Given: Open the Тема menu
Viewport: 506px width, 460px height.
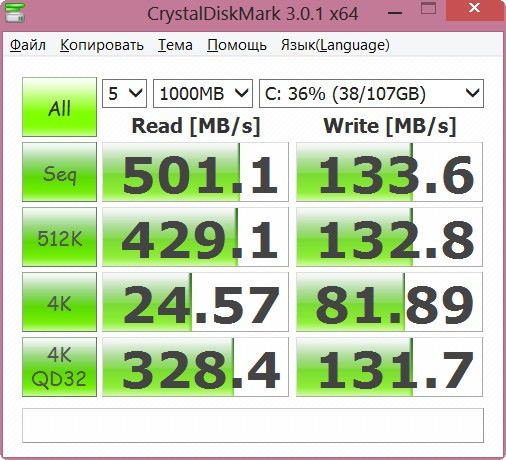Looking at the screenshot, I should pos(175,45).
